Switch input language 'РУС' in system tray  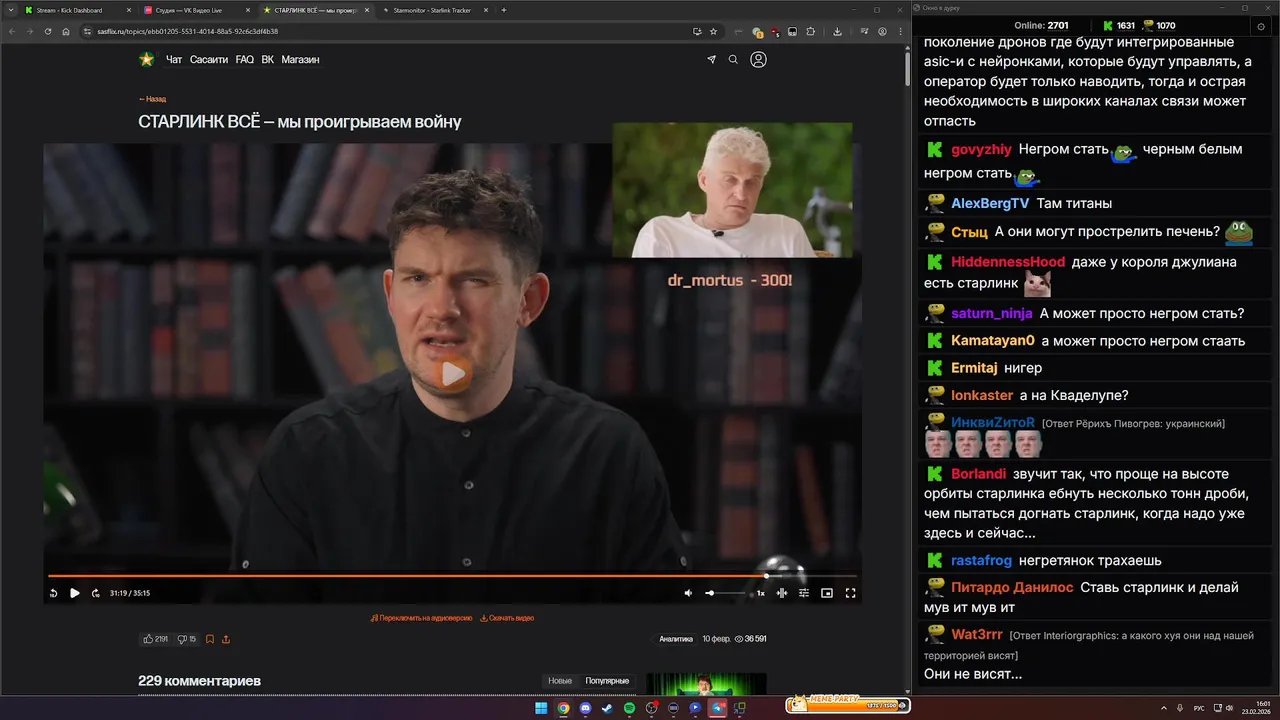[x=1199, y=708]
